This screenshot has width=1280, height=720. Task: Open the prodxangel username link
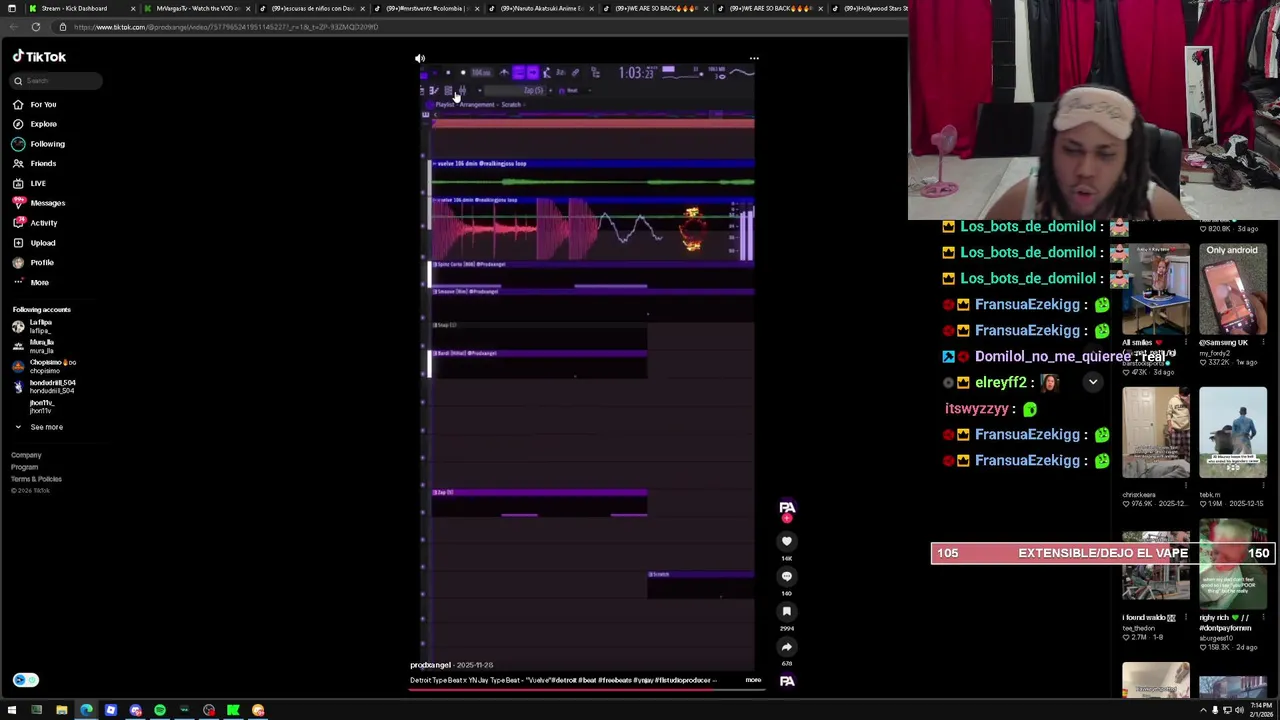(430, 665)
